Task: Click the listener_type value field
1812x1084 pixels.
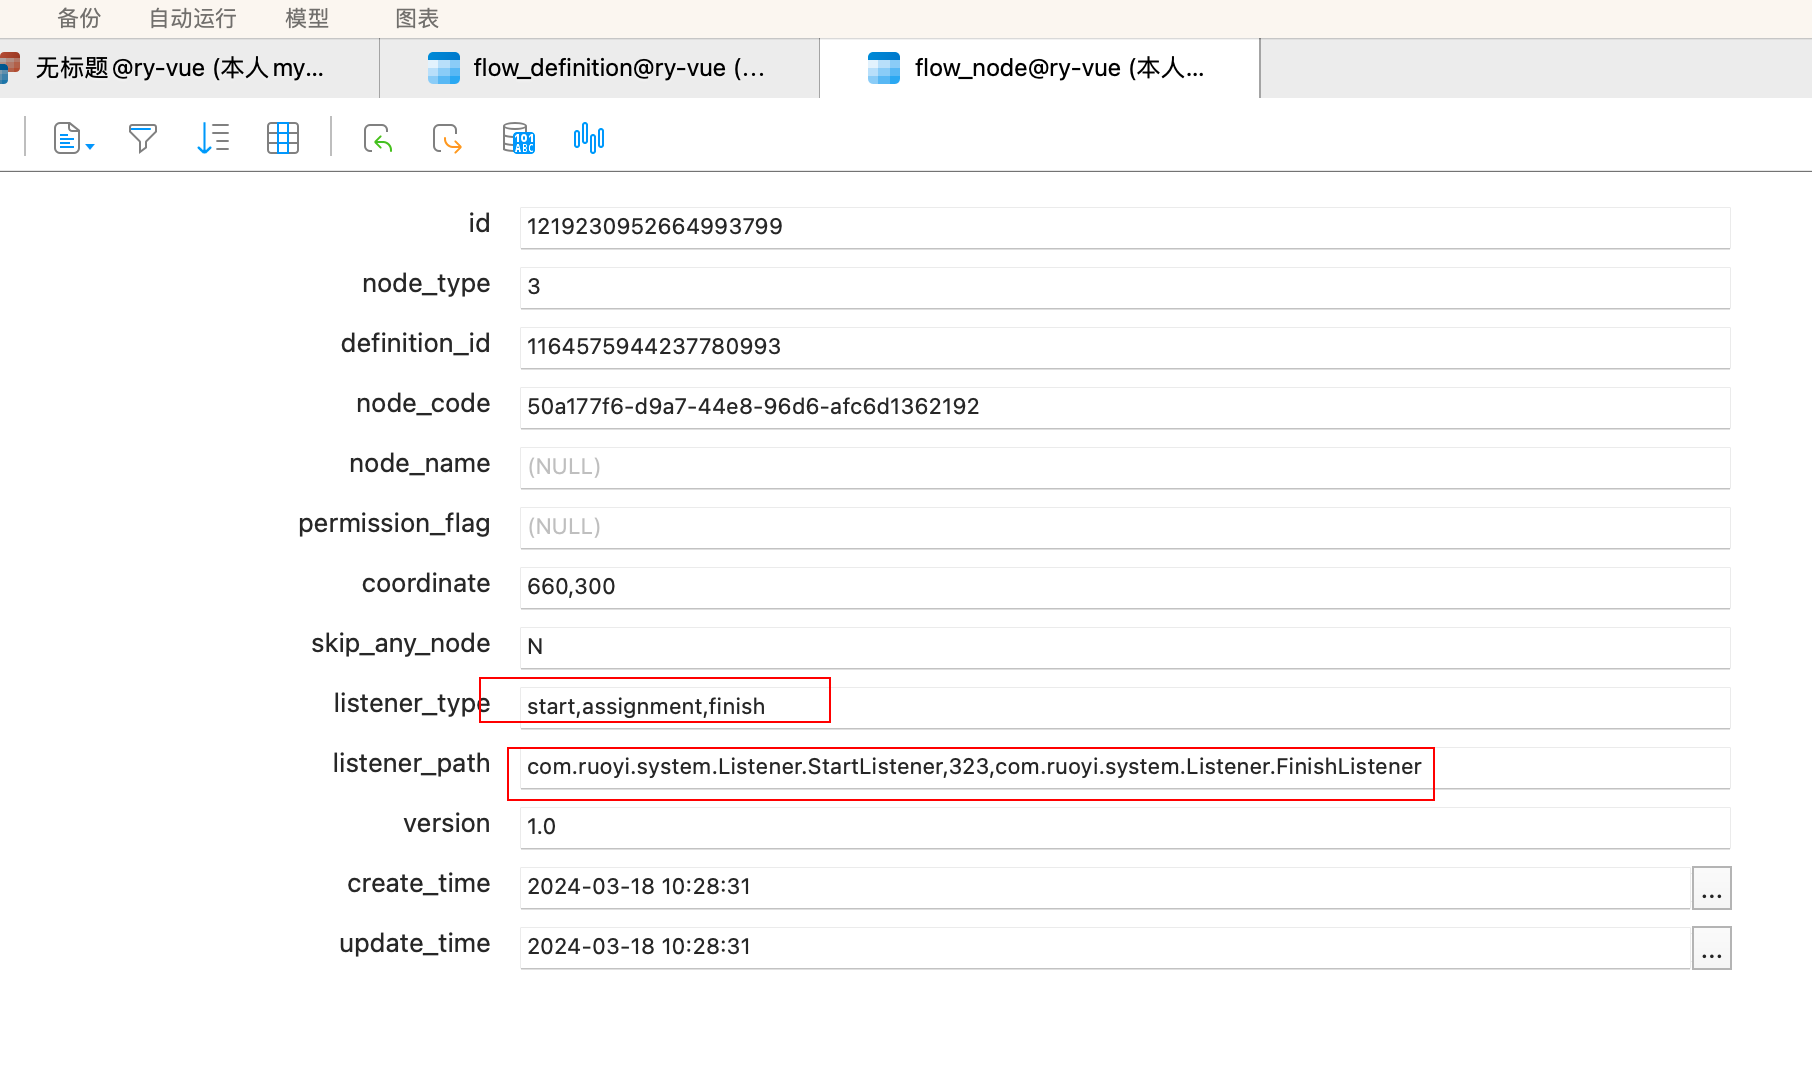Action: pyautogui.click(x=1125, y=707)
